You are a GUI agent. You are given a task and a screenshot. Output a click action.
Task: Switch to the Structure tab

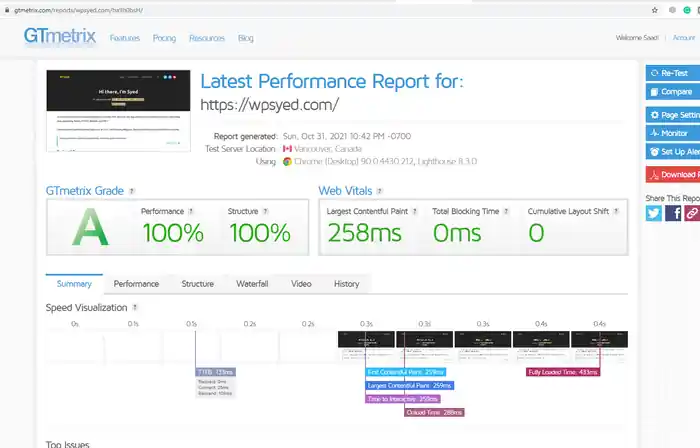[x=197, y=284]
